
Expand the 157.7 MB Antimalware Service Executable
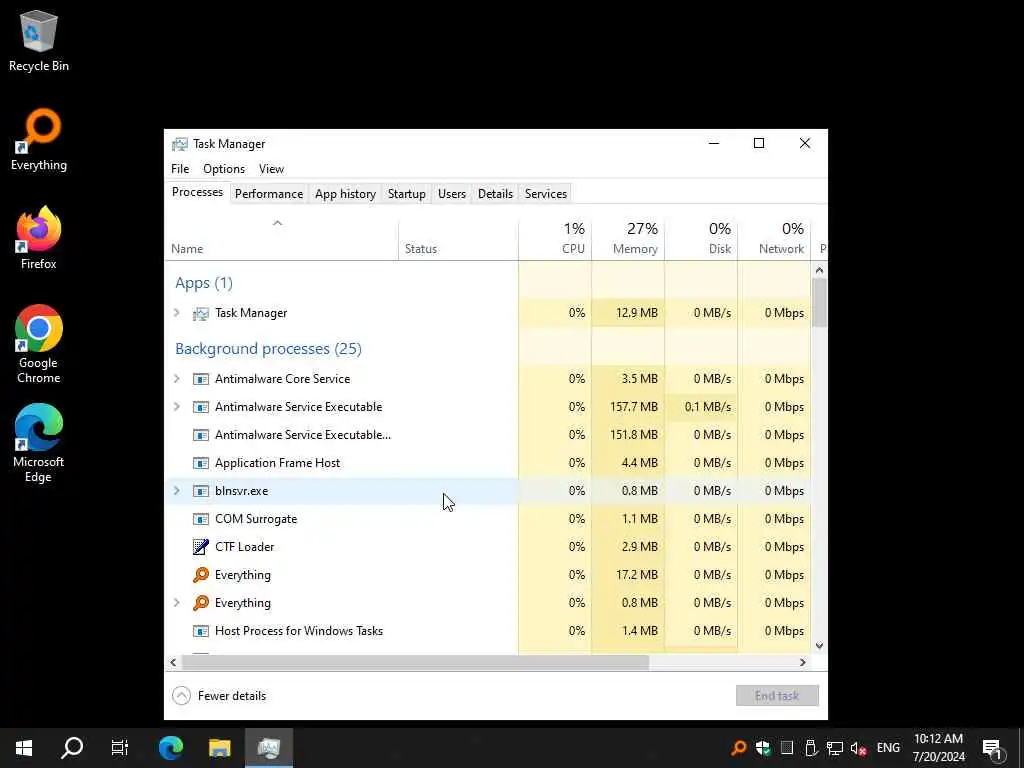pos(176,407)
